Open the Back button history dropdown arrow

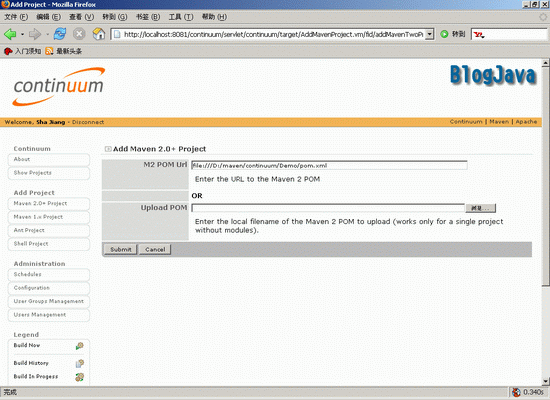pyautogui.click(x=22, y=34)
